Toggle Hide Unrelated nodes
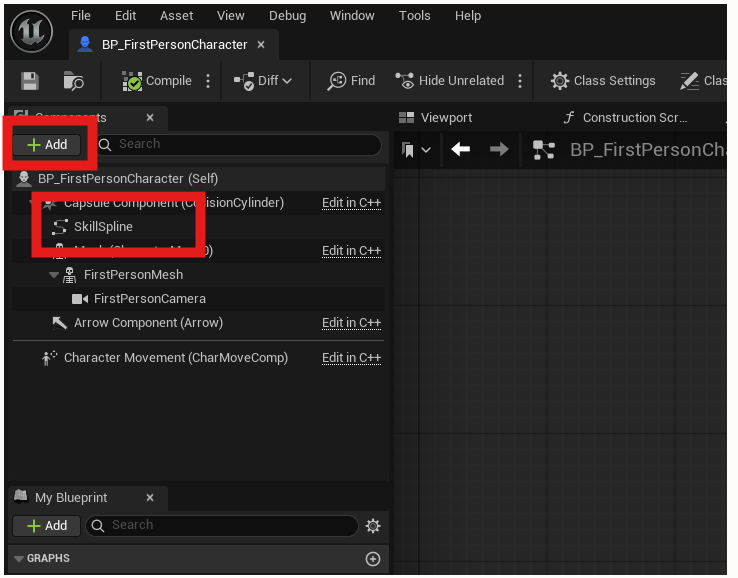The height and width of the screenshot is (578, 738). (449, 81)
